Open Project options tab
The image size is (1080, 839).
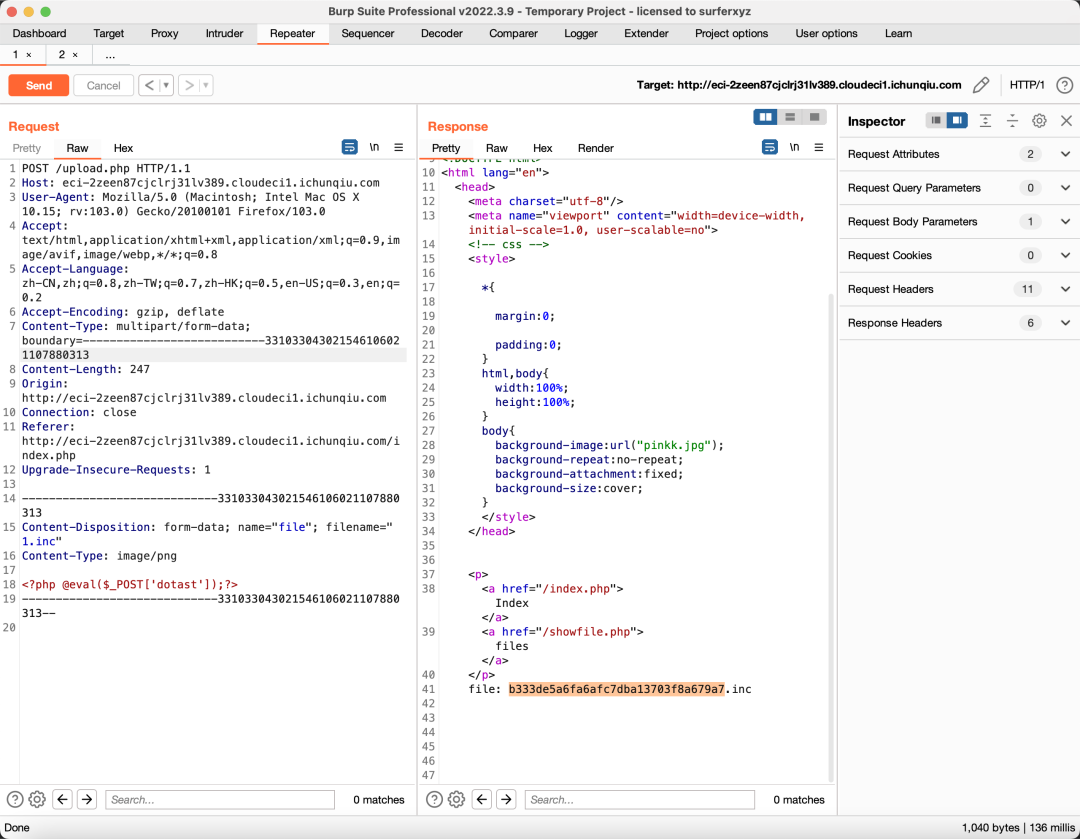(x=731, y=33)
